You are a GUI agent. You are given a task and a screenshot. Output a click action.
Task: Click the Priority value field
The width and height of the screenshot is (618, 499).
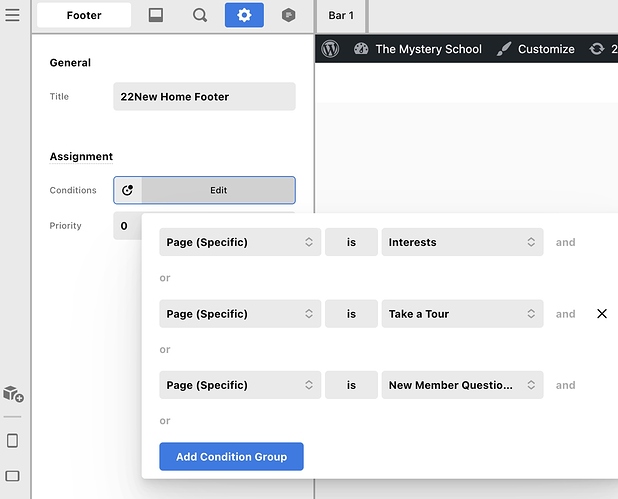click(x=127, y=226)
